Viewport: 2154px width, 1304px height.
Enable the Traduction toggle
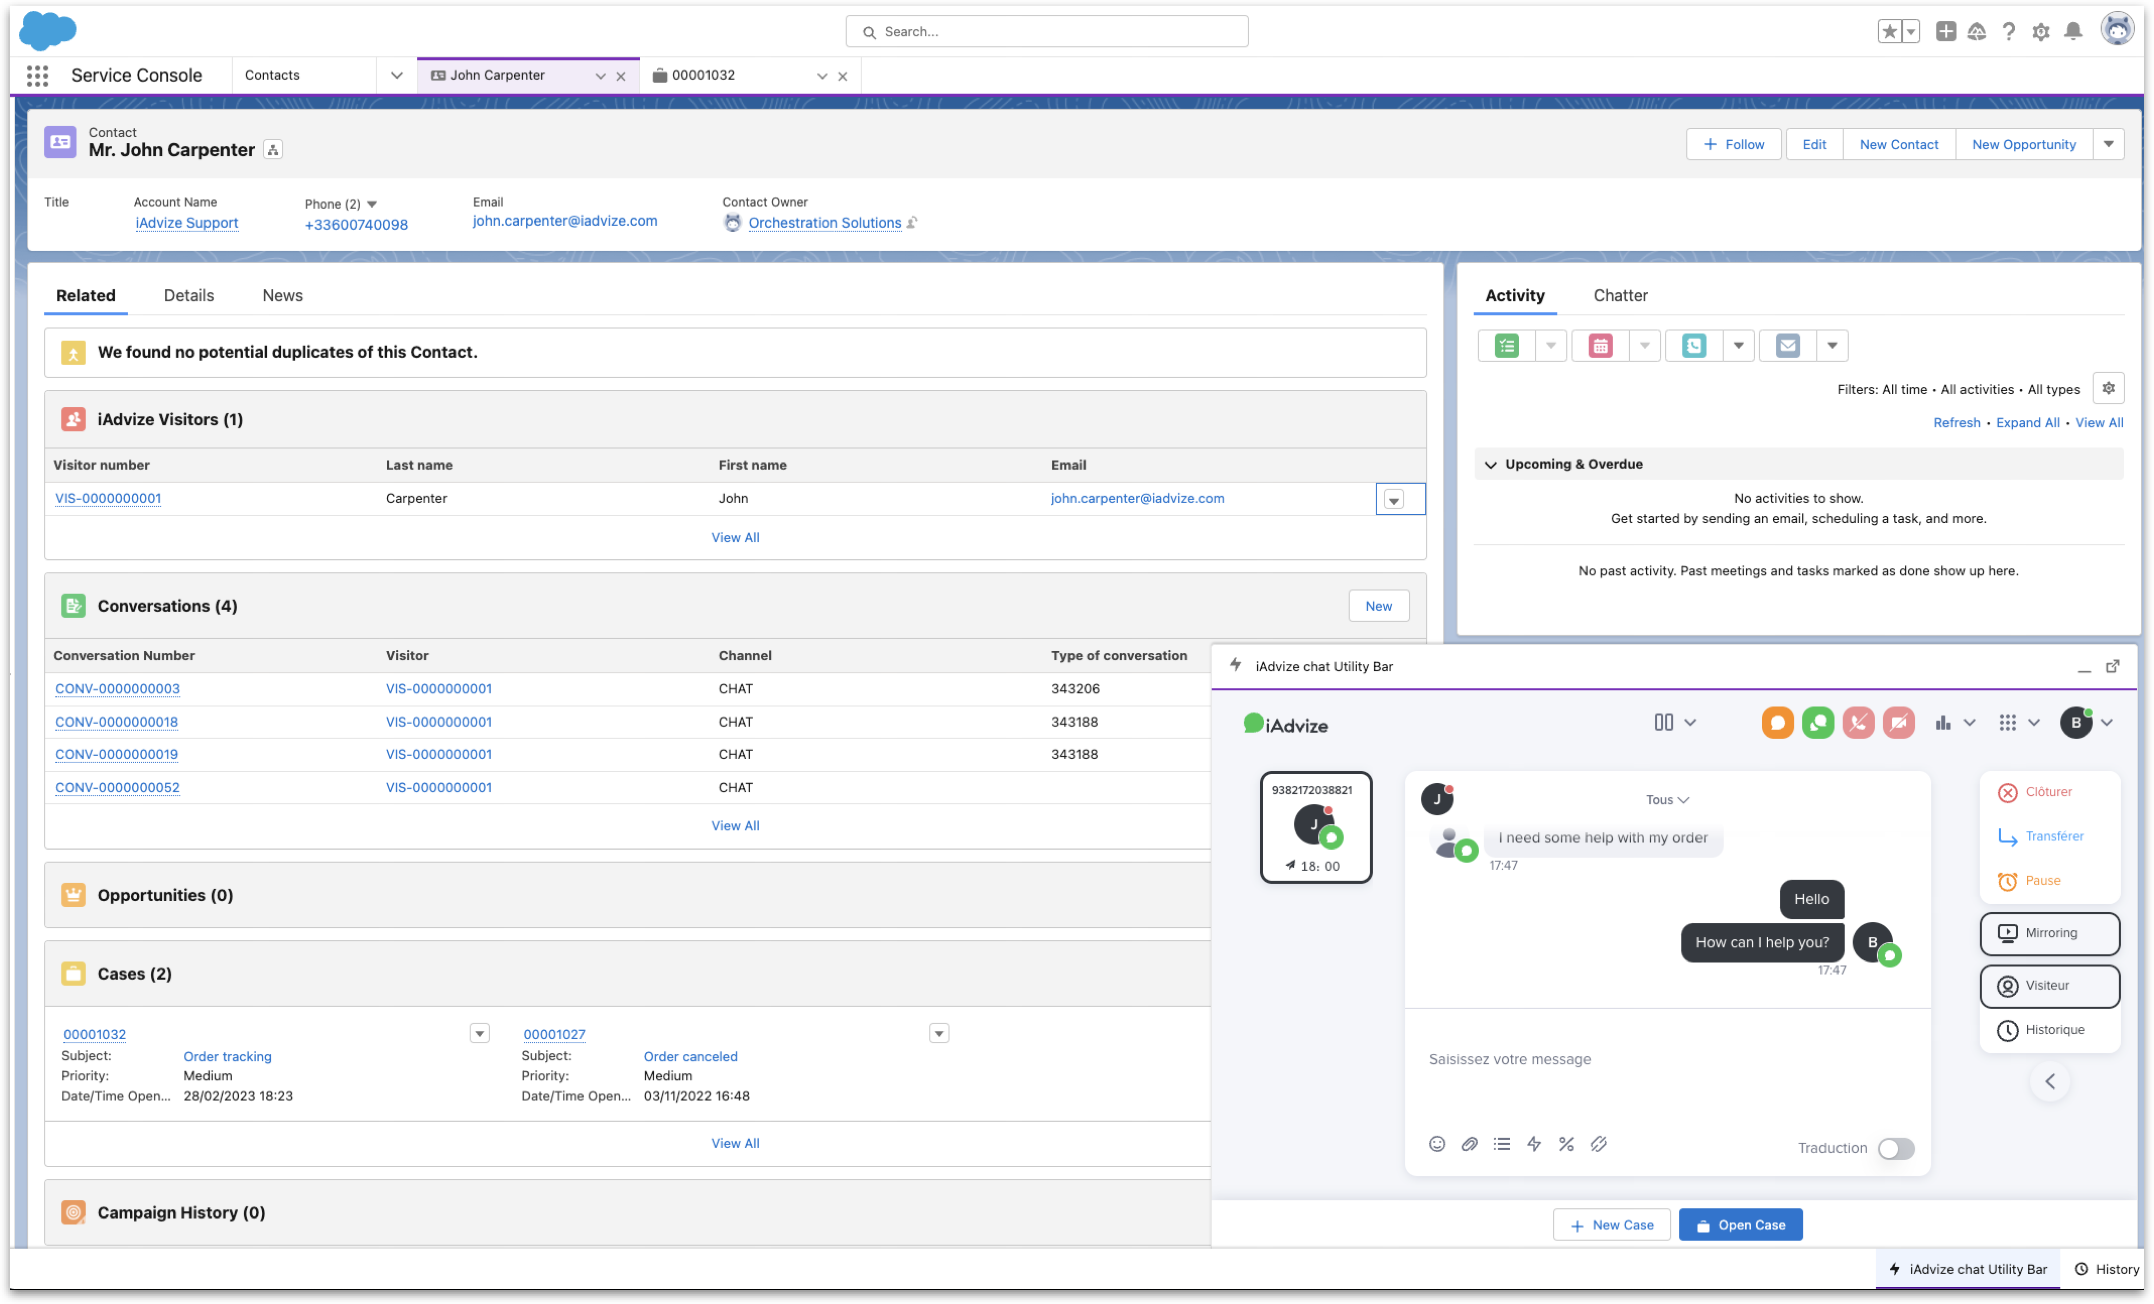click(x=1895, y=1149)
